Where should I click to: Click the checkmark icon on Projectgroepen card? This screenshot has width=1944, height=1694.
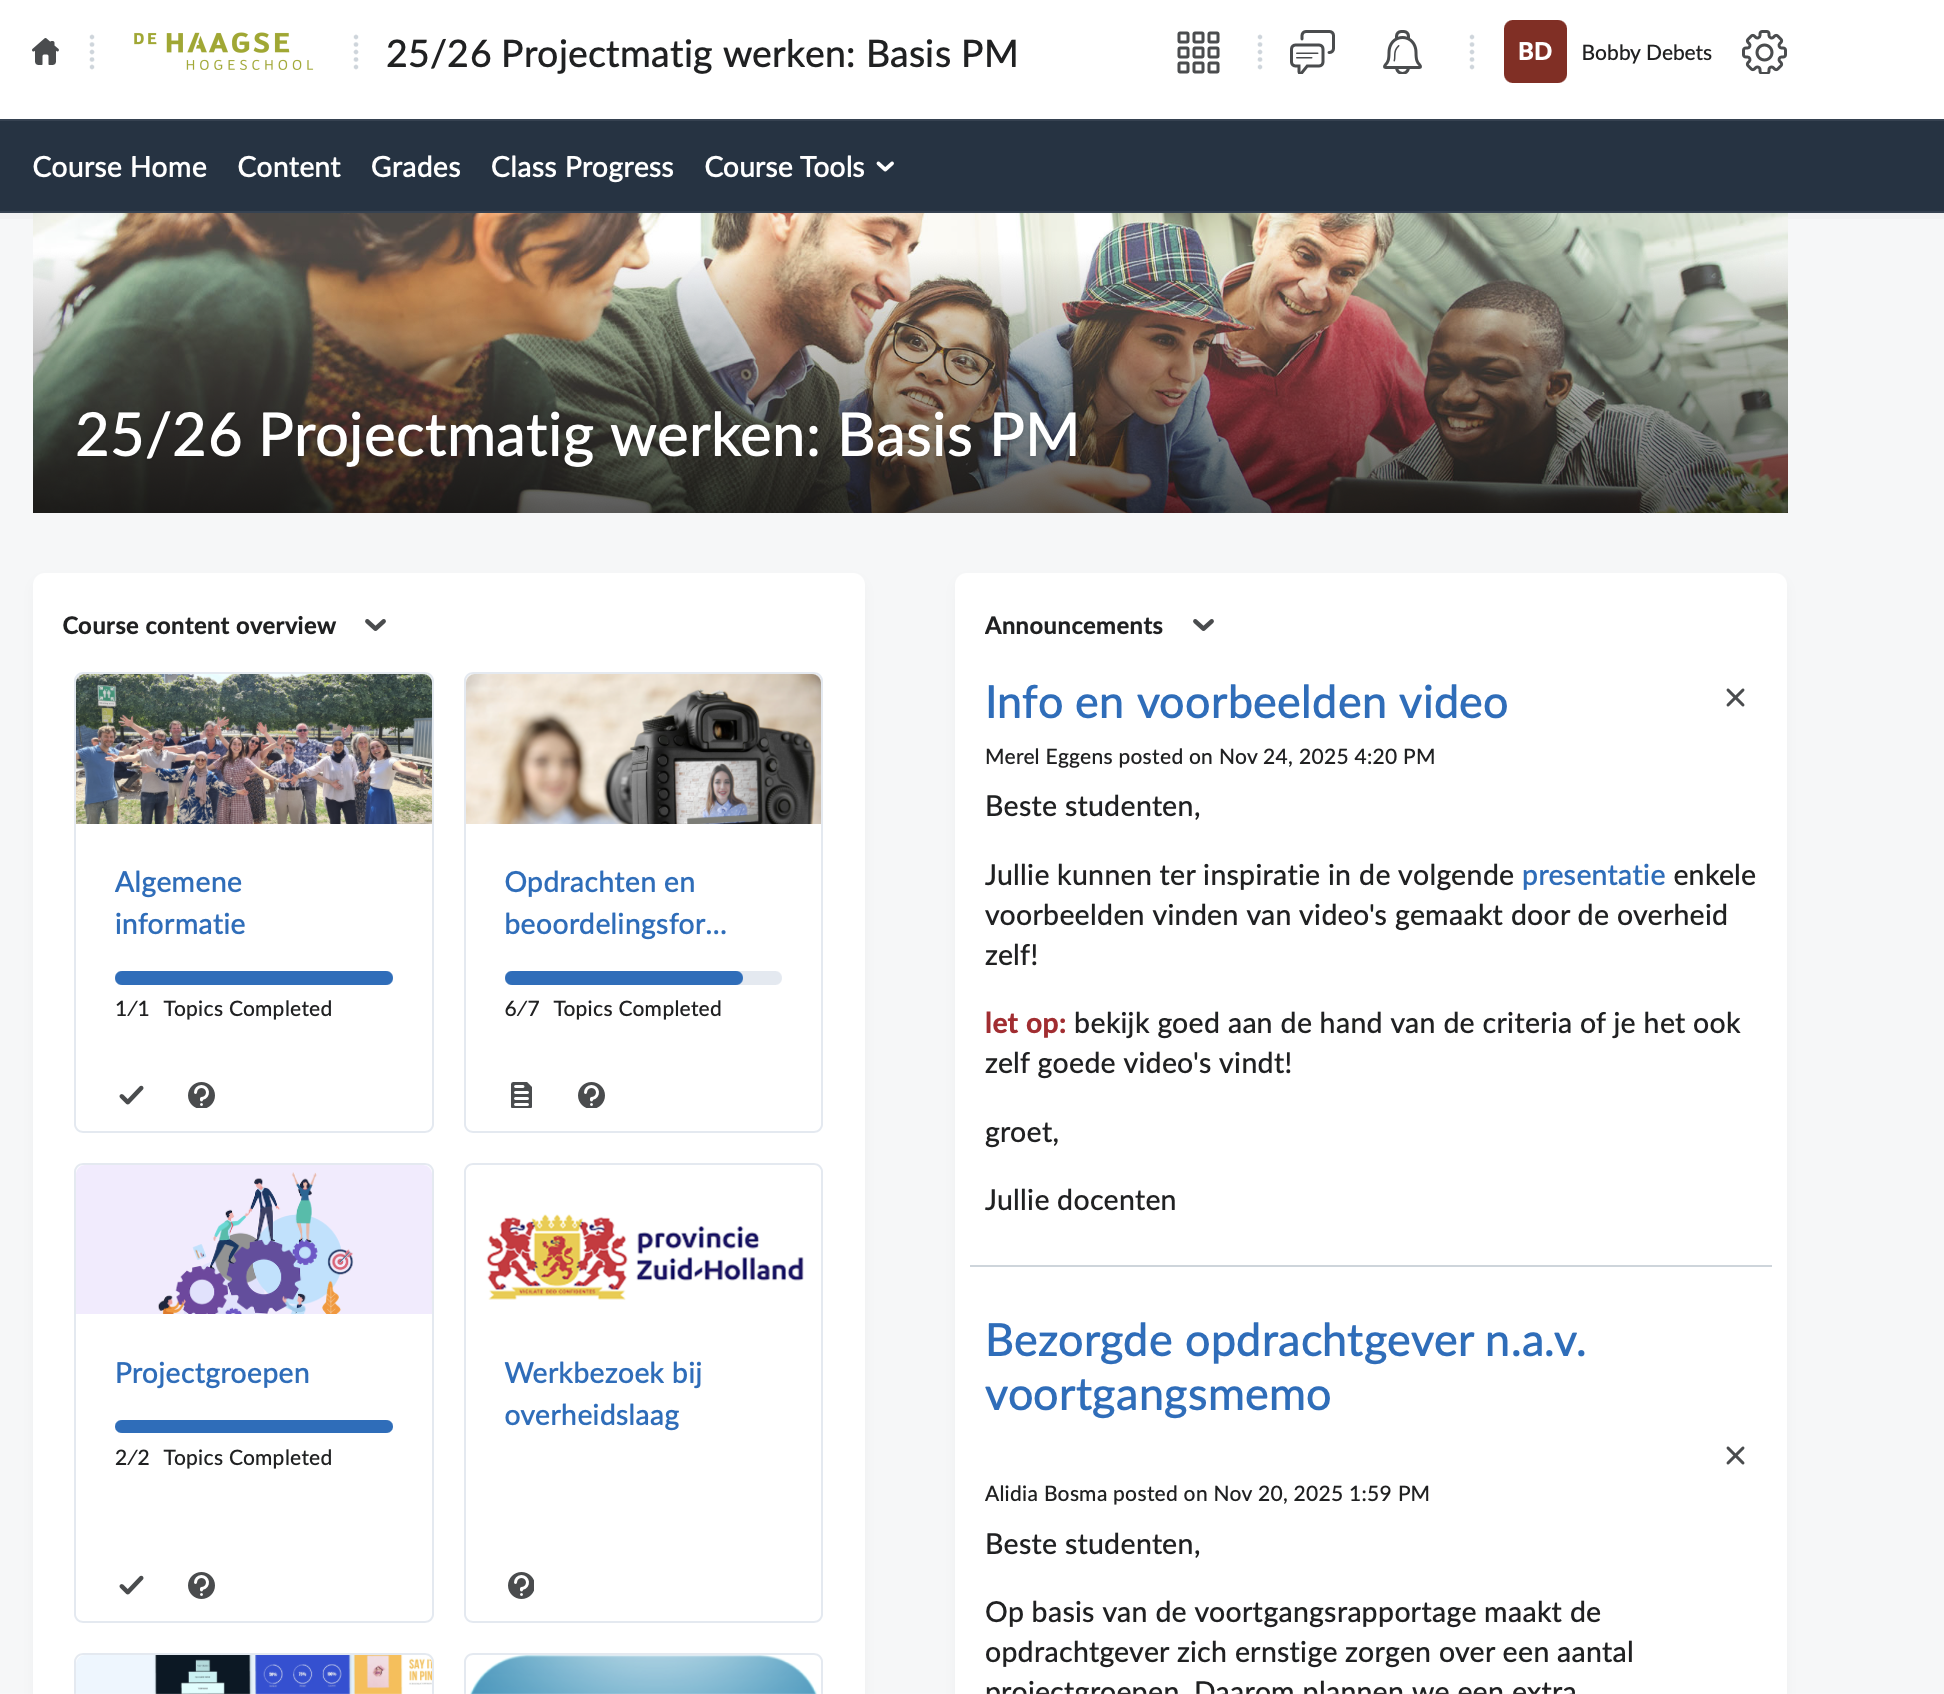[x=131, y=1585]
